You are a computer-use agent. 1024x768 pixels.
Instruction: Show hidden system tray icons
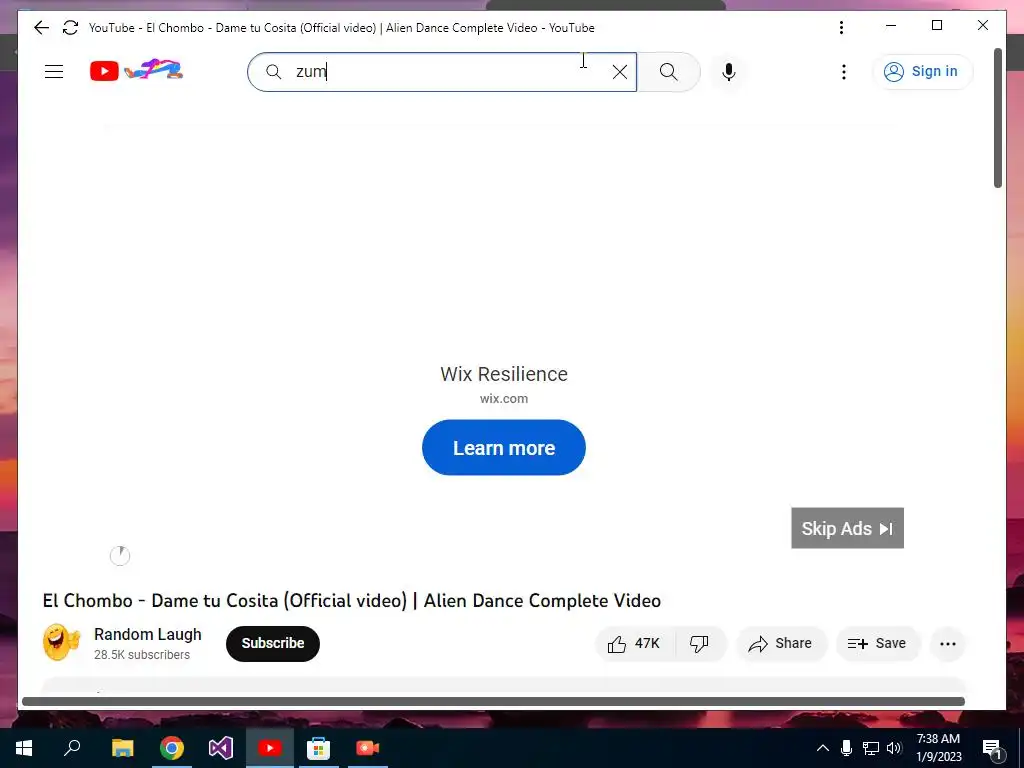pyautogui.click(x=823, y=748)
